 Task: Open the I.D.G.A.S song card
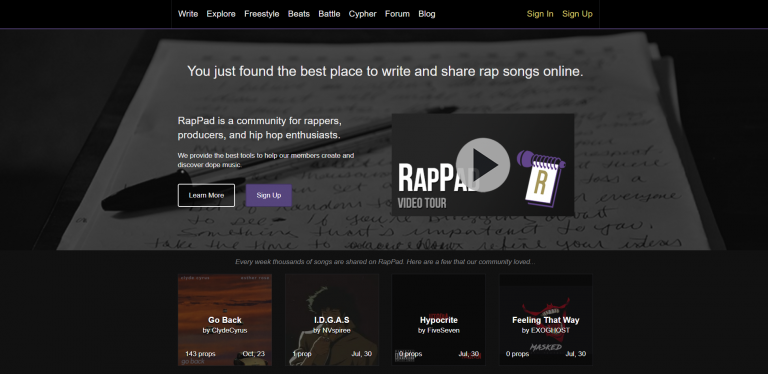tap(332, 320)
